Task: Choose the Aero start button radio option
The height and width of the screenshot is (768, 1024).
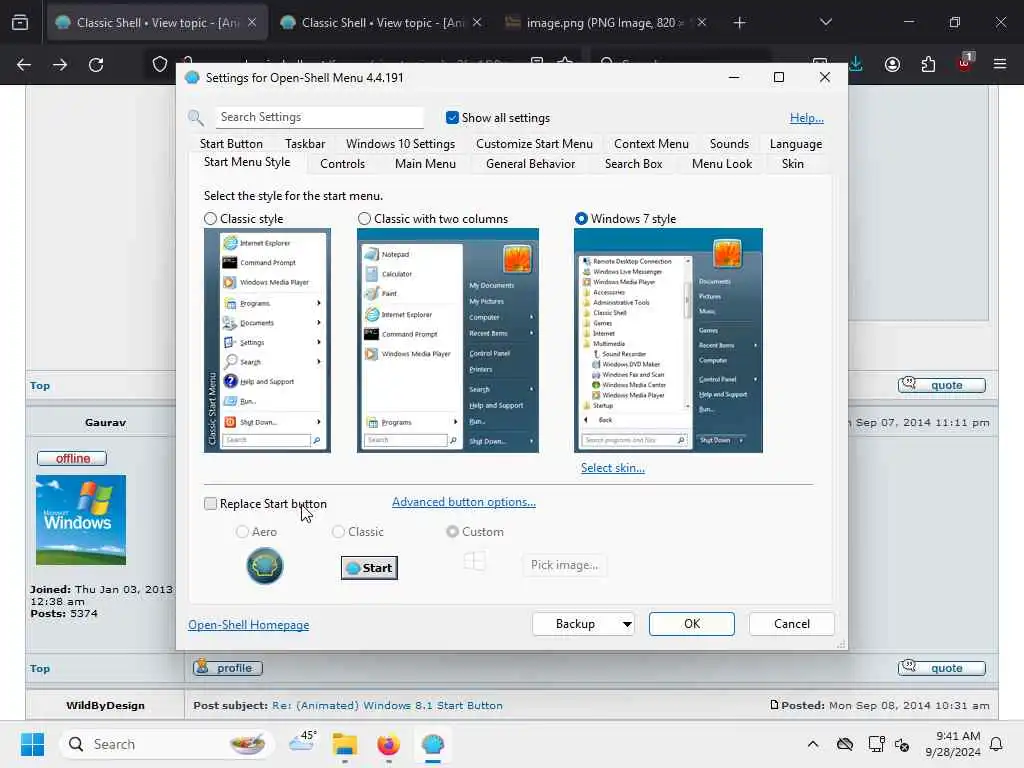Action: tap(242, 532)
